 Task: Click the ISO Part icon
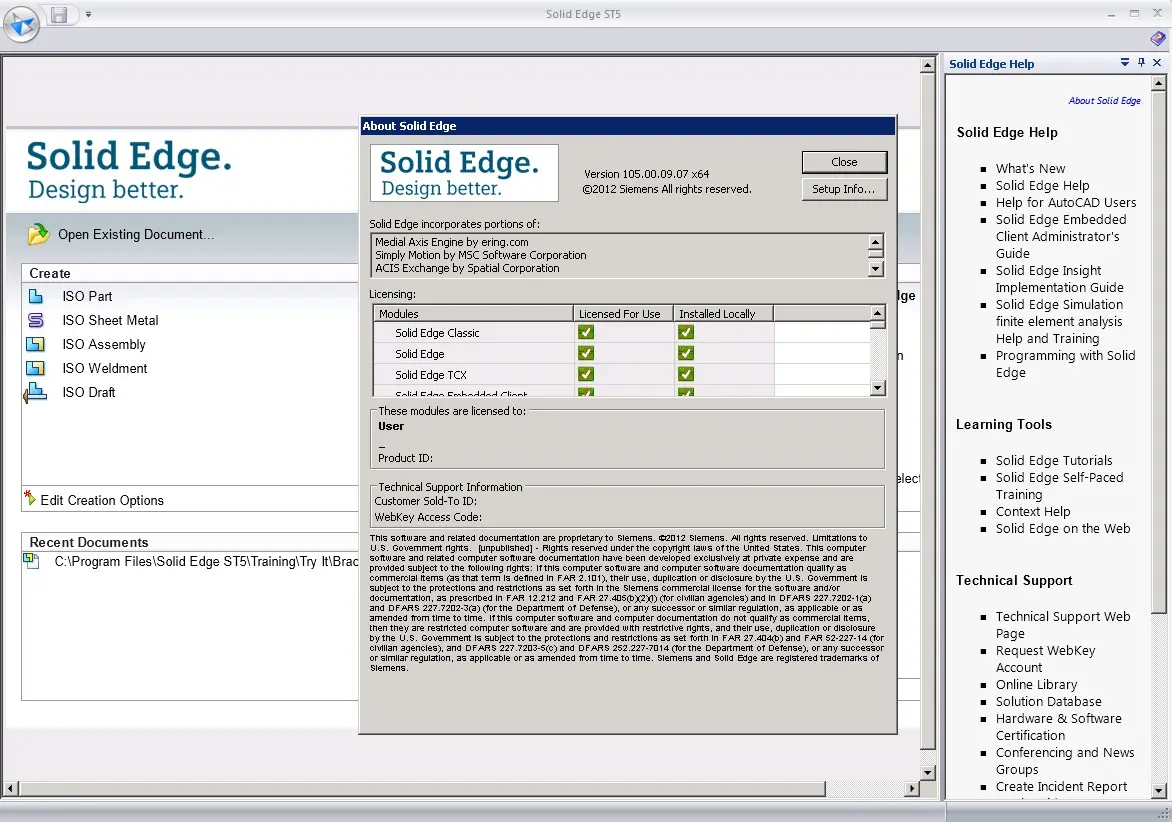(35, 297)
